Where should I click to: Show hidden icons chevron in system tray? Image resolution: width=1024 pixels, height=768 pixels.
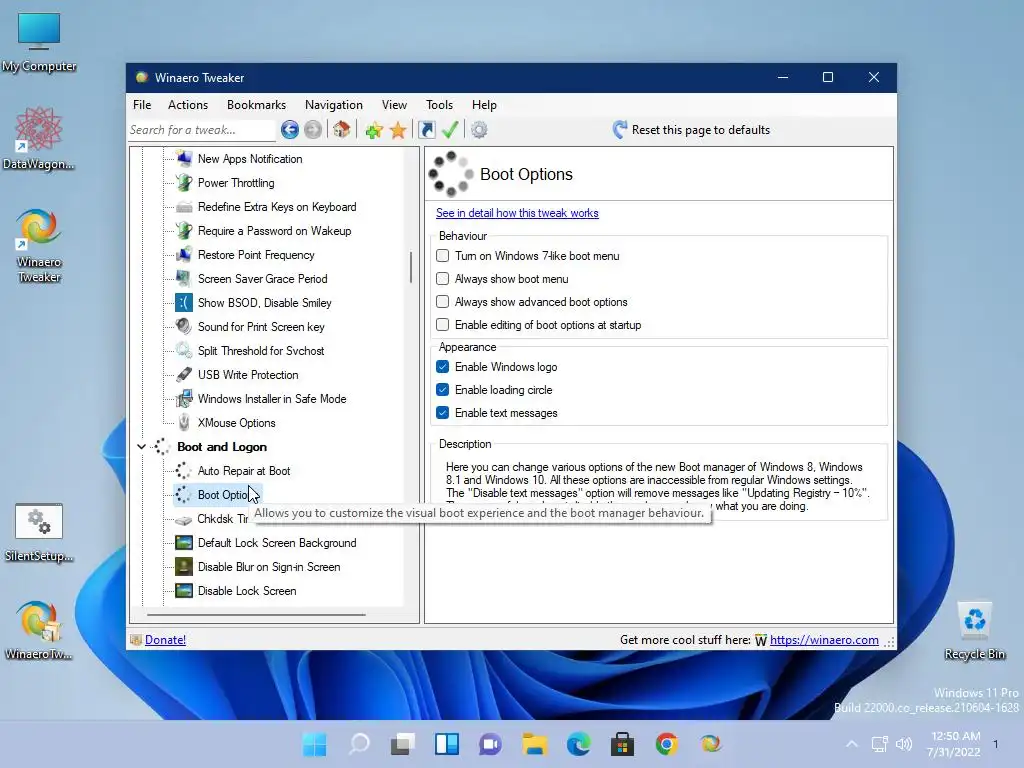[x=852, y=744]
